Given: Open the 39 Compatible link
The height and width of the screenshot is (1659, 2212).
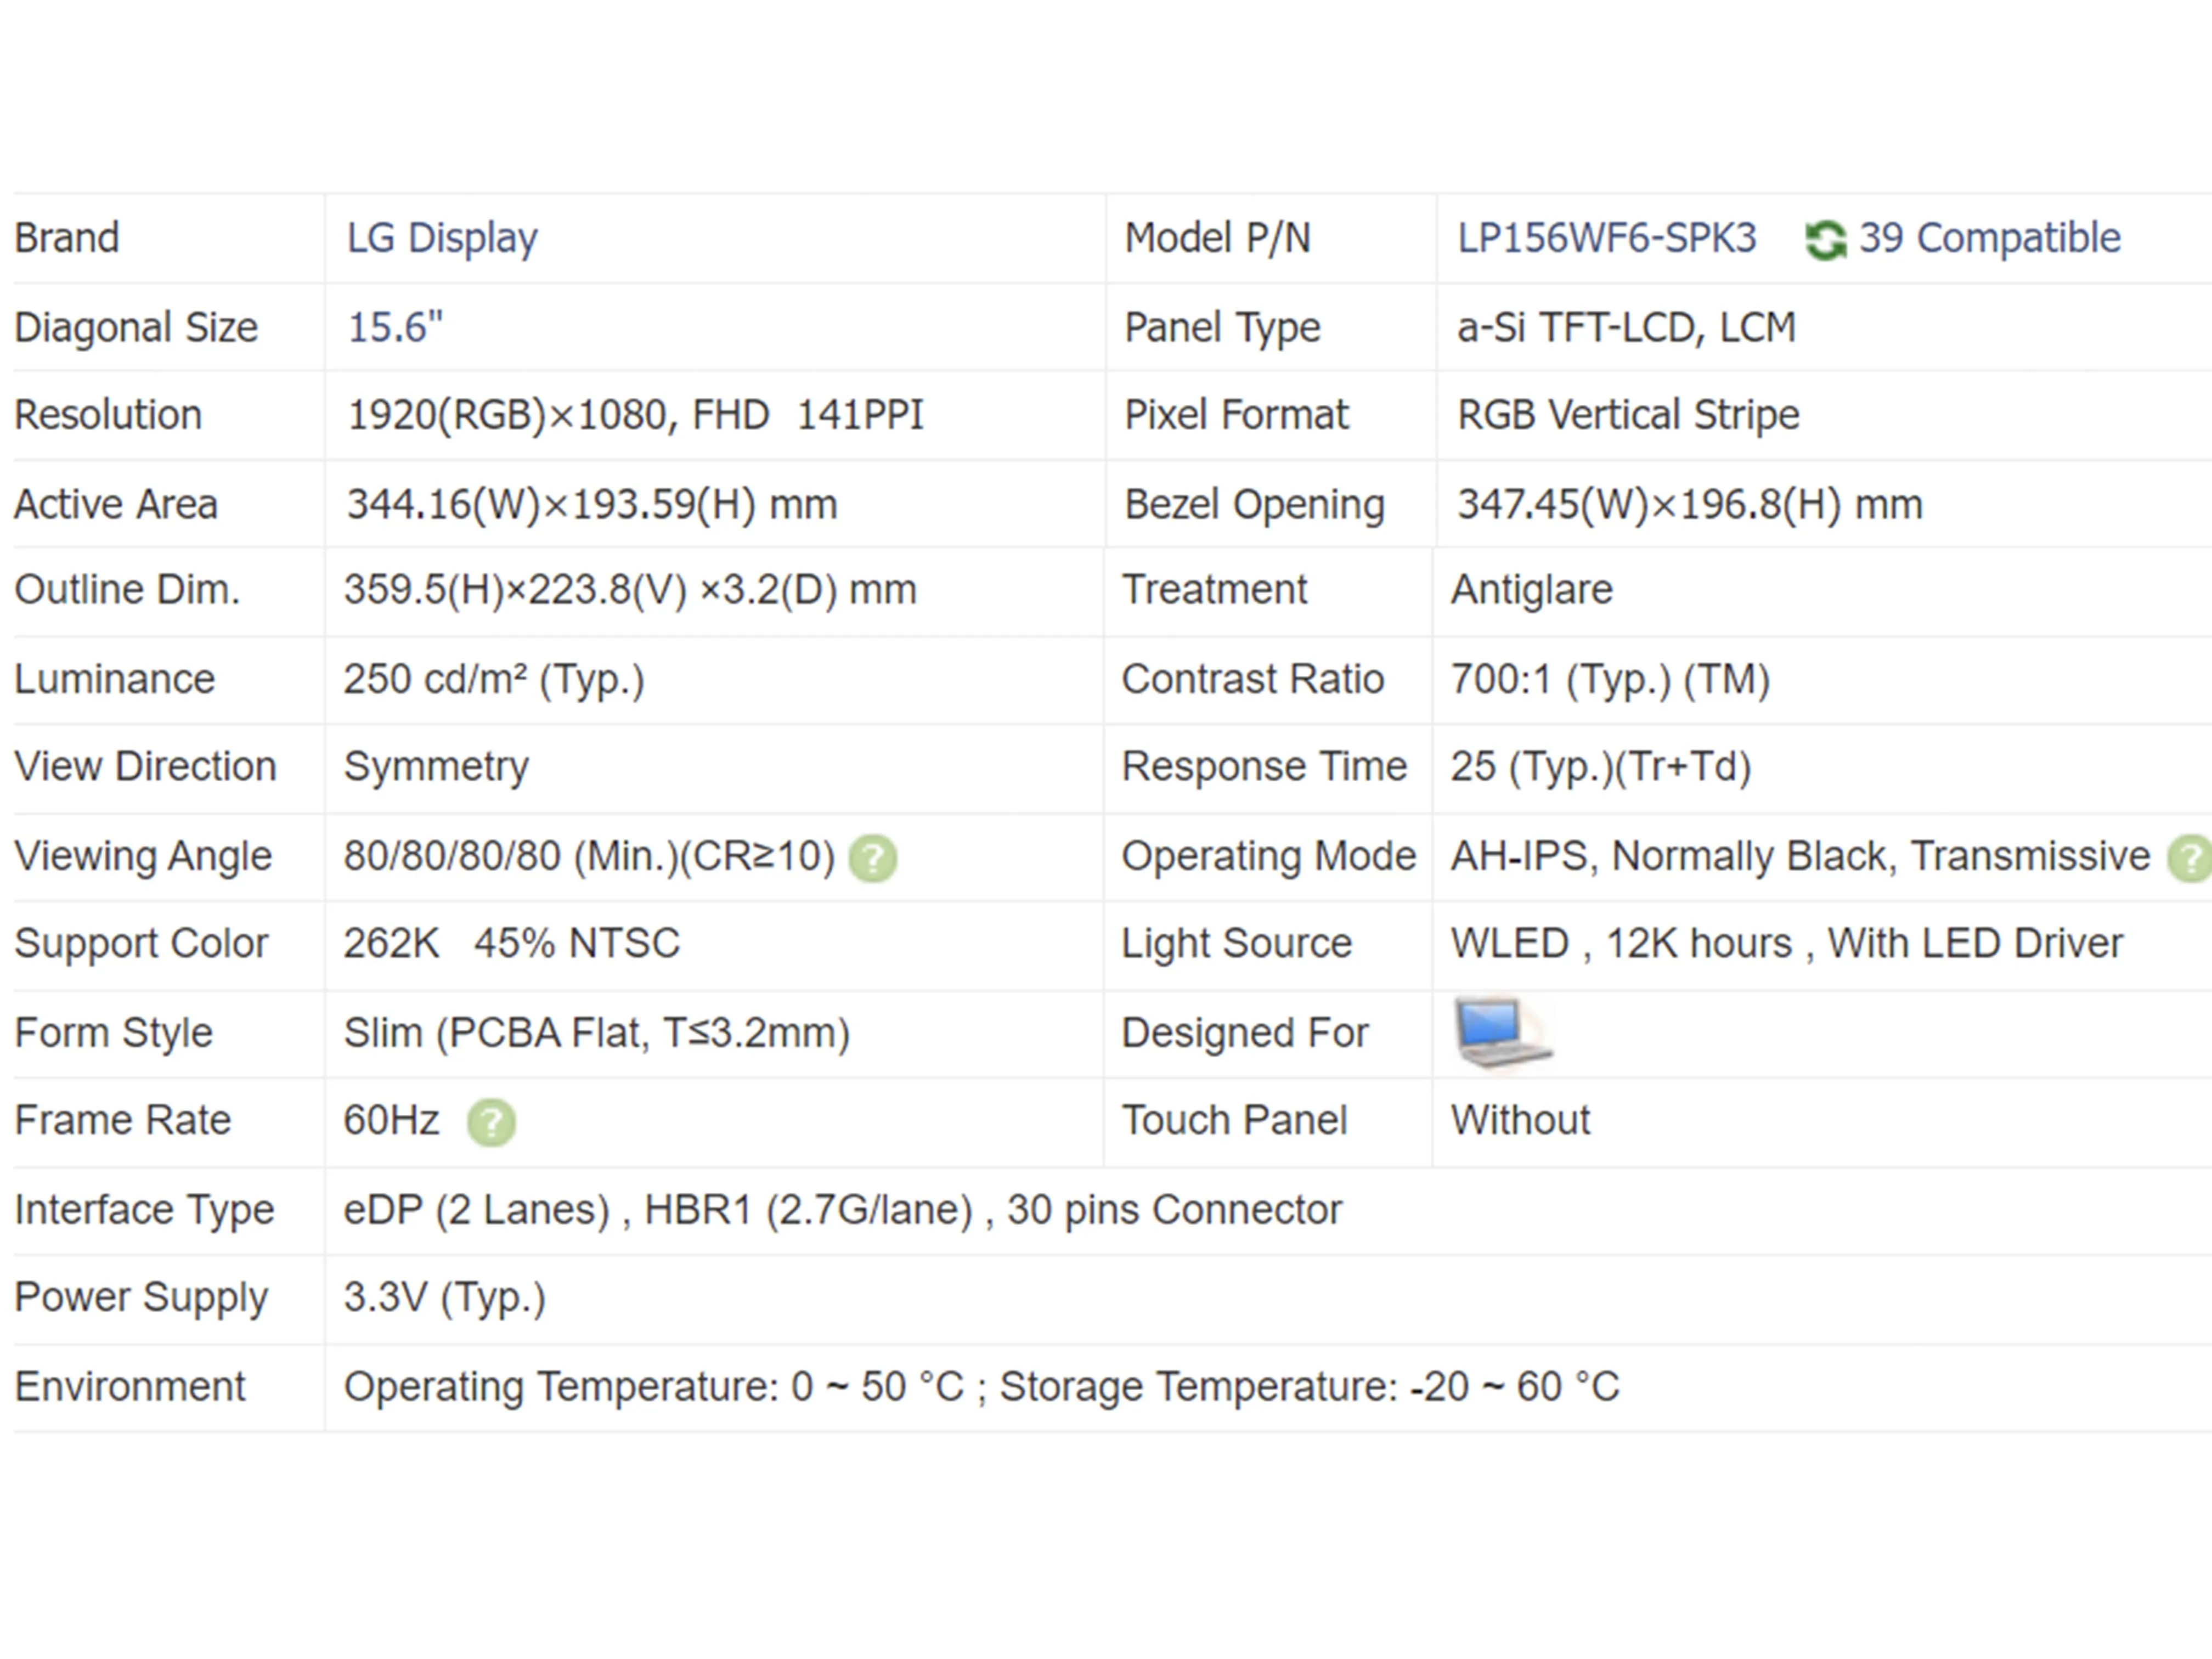Looking at the screenshot, I should point(1989,238).
